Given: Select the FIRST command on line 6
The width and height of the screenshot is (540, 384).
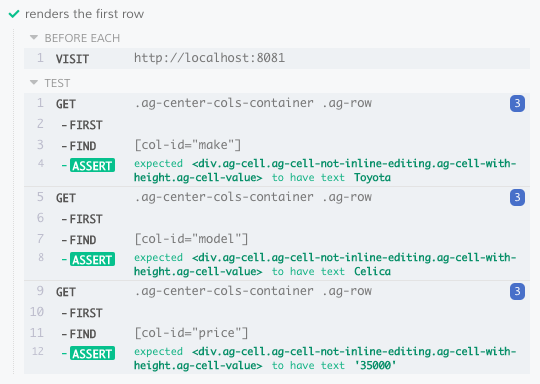Looking at the screenshot, I should click(x=277, y=219).
